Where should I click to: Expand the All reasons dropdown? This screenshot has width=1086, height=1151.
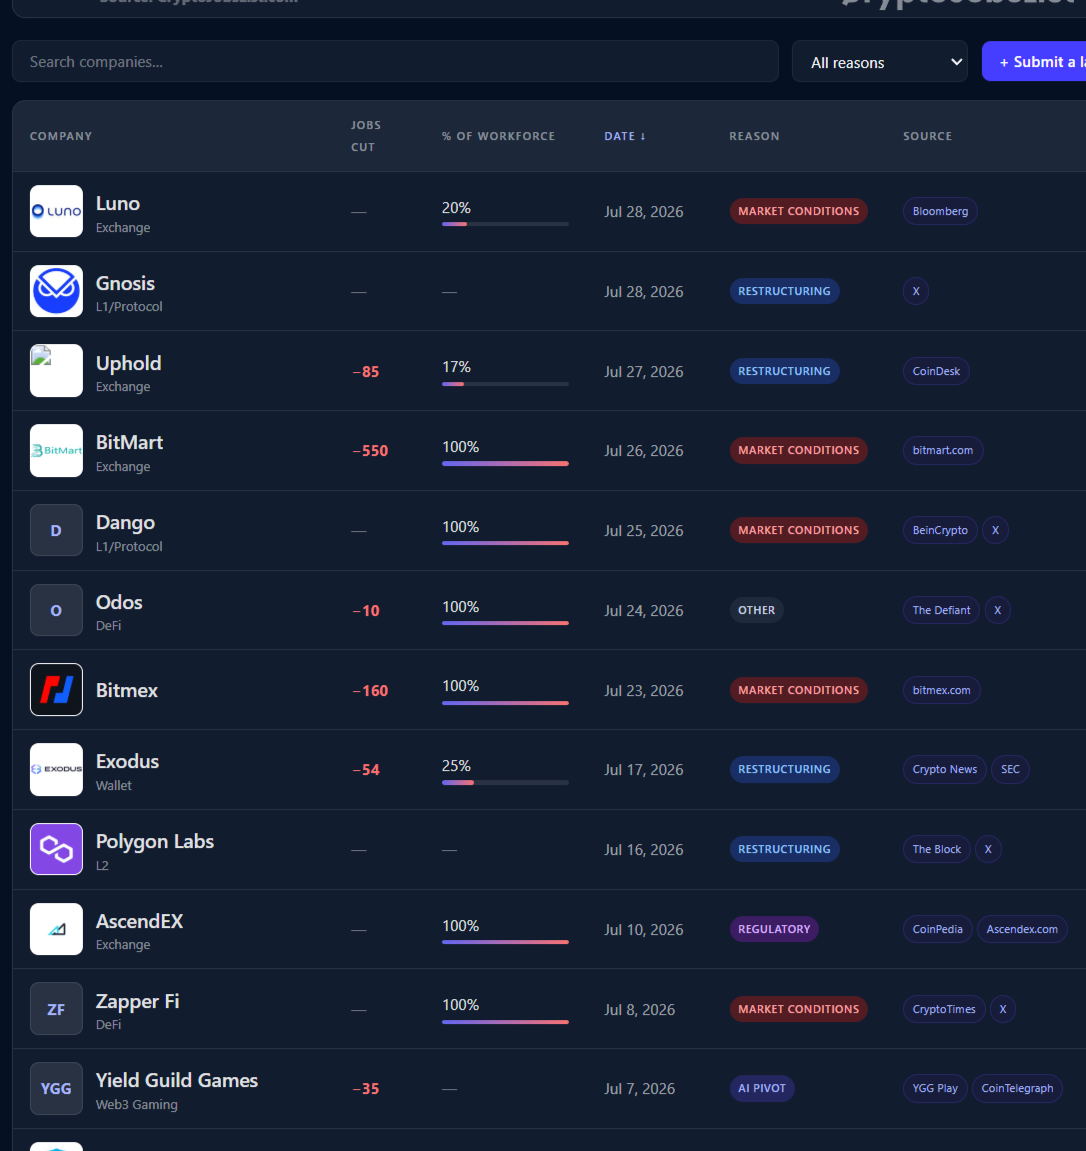point(880,62)
